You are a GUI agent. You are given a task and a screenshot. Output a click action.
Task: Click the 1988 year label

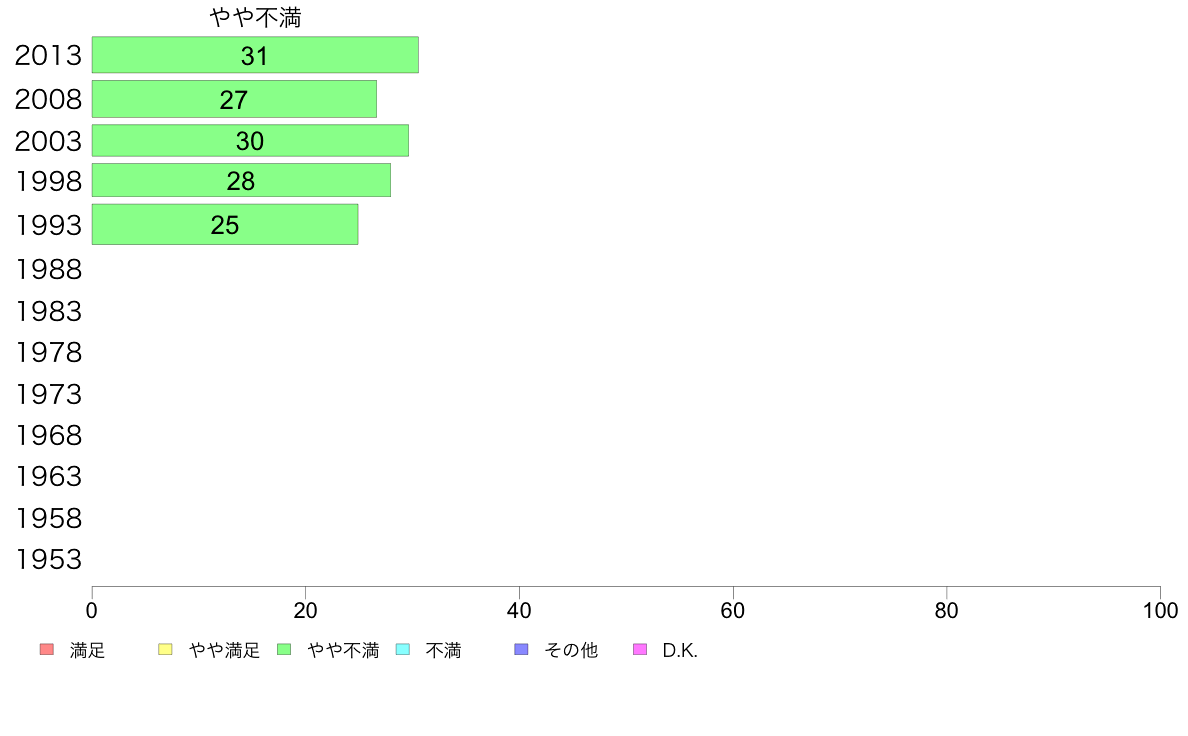pyautogui.click(x=48, y=269)
